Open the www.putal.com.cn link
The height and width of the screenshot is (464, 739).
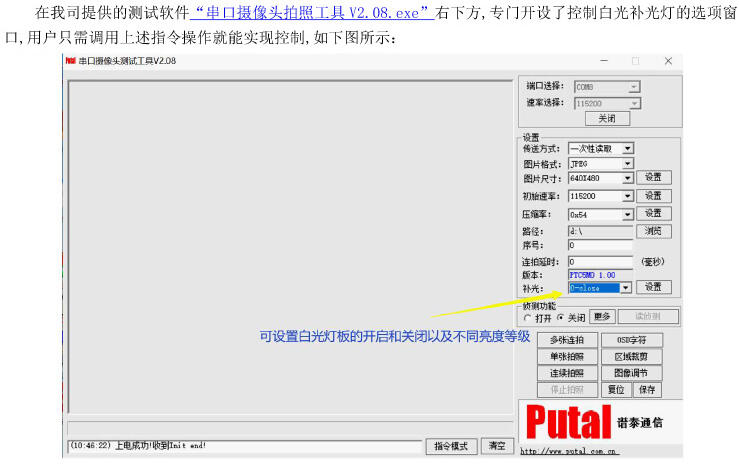click(569, 452)
